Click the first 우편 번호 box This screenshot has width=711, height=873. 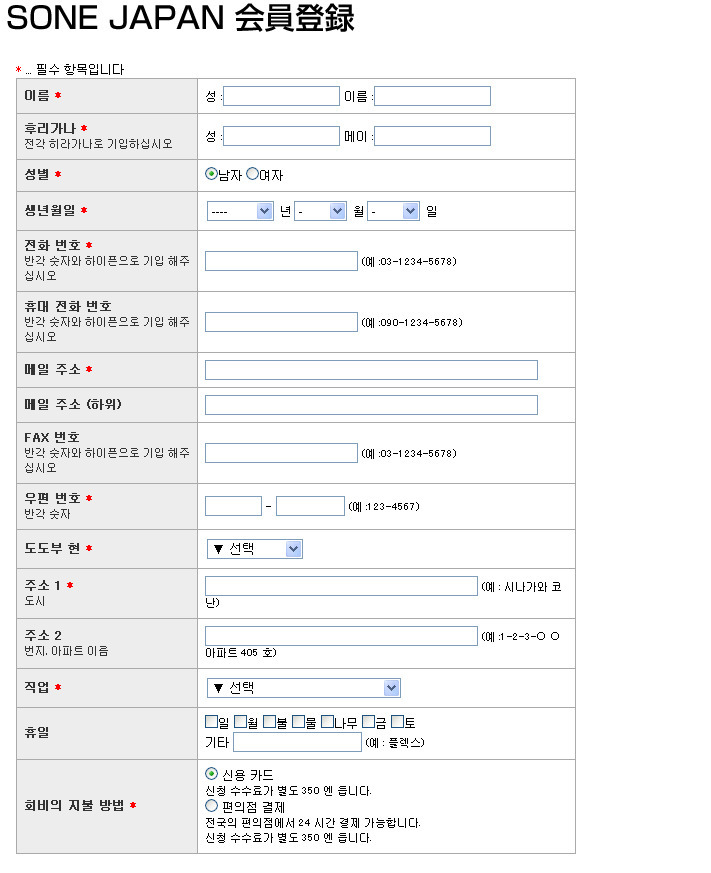point(233,506)
